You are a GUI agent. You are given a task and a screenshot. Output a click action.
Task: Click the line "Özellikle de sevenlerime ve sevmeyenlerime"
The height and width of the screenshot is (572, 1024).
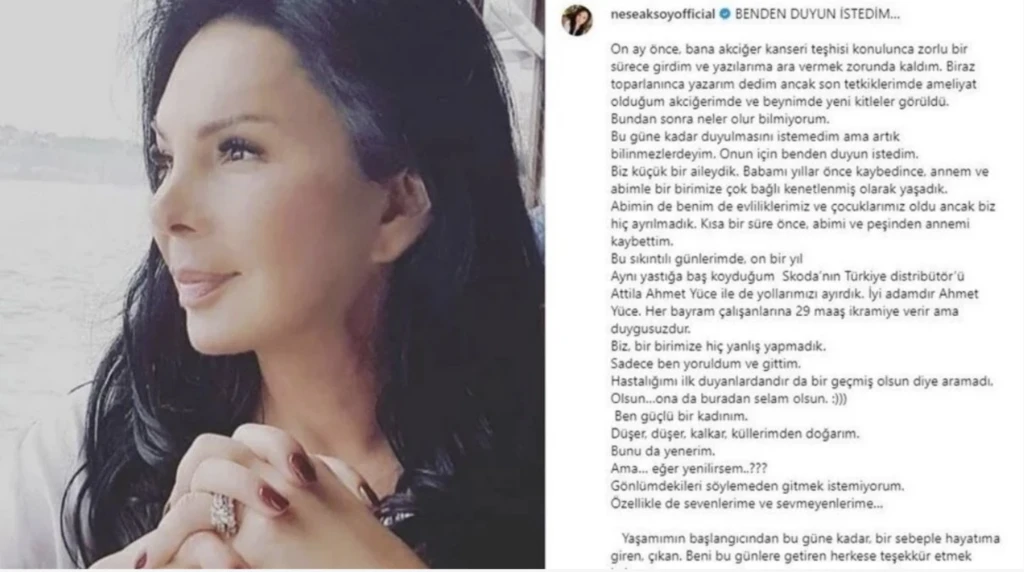coord(746,503)
